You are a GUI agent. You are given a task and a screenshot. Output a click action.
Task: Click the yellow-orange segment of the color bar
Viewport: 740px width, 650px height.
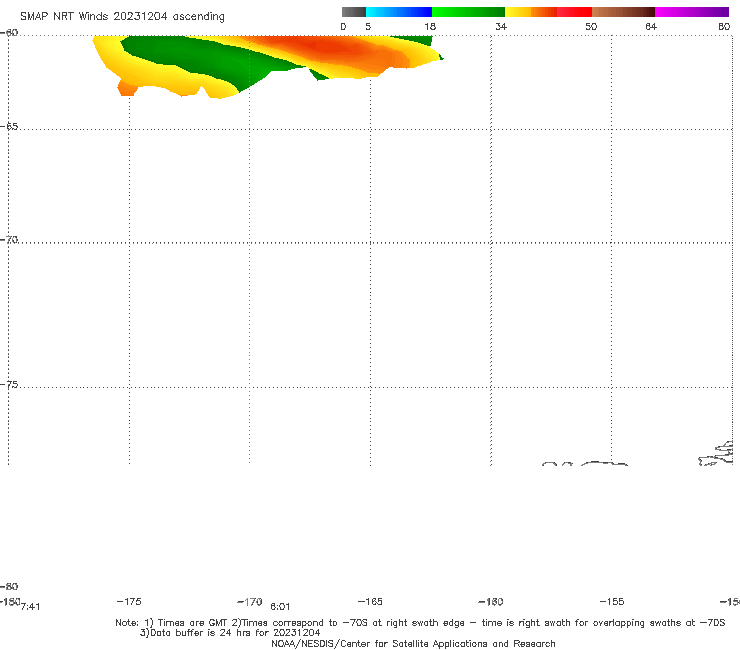(x=530, y=12)
